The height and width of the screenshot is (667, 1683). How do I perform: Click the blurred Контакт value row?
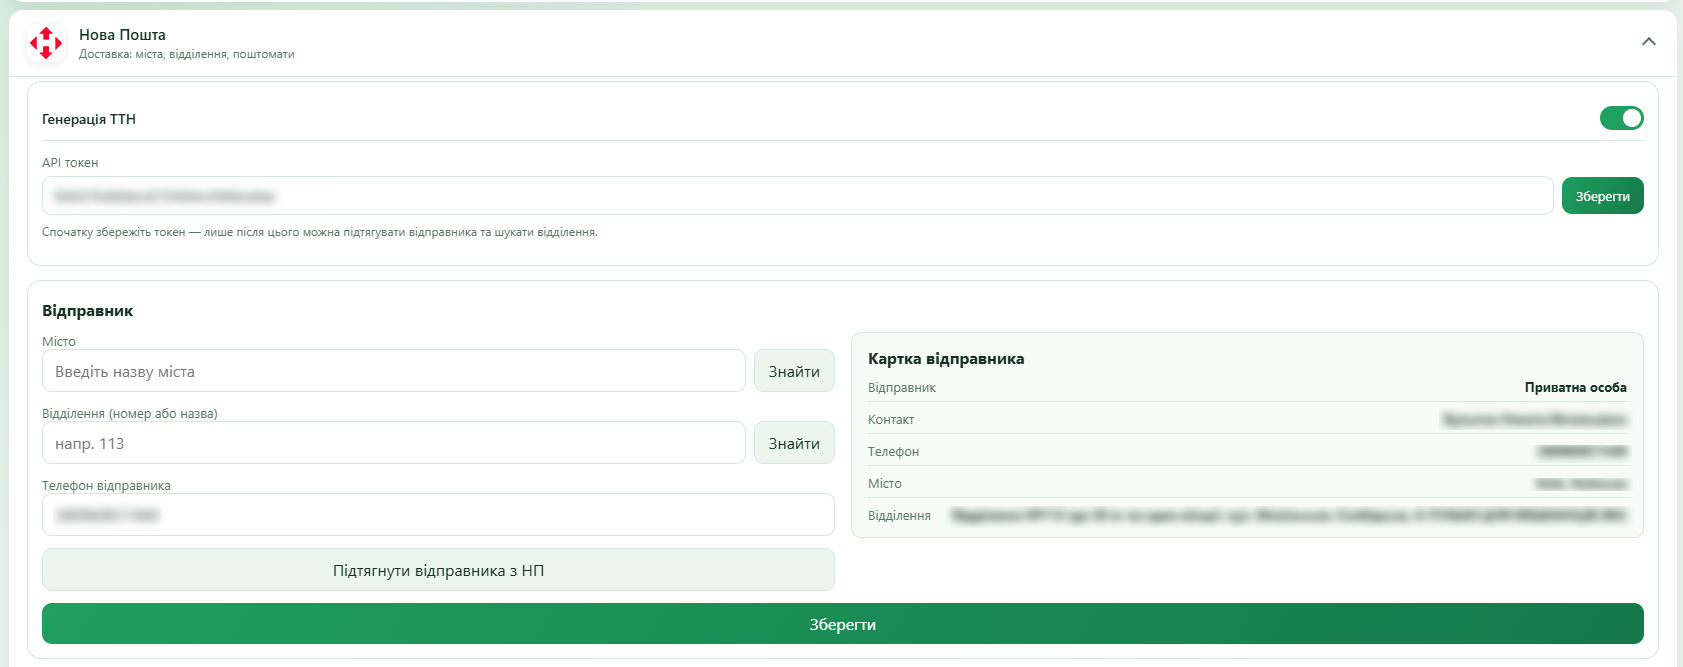tap(1247, 419)
